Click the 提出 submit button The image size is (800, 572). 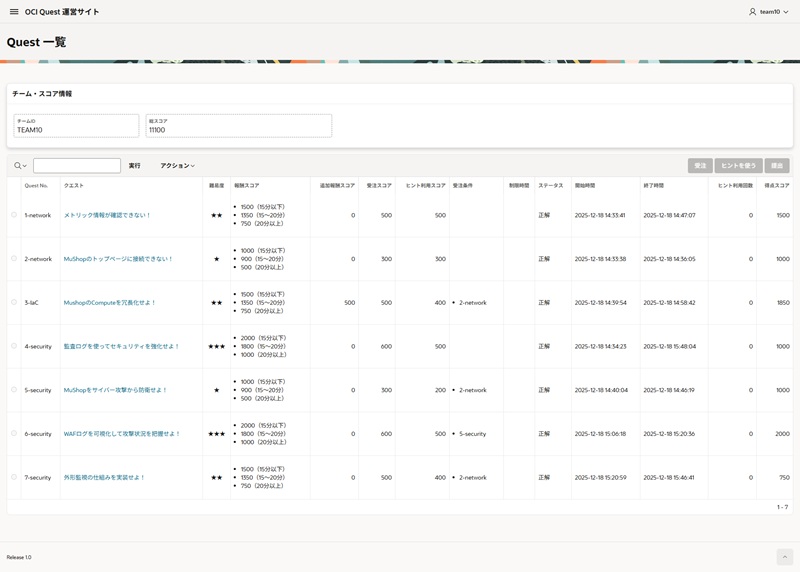(777, 166)
